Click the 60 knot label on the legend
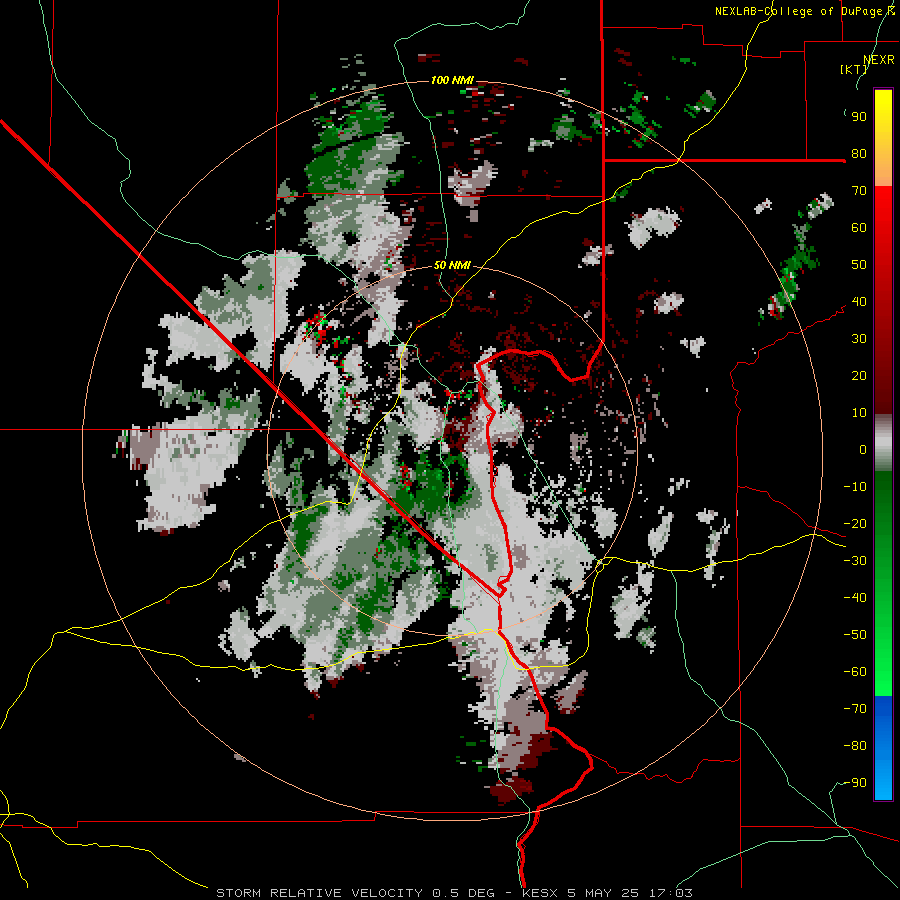The width and height of the screenshot is (900, 900). coord(859,227)
